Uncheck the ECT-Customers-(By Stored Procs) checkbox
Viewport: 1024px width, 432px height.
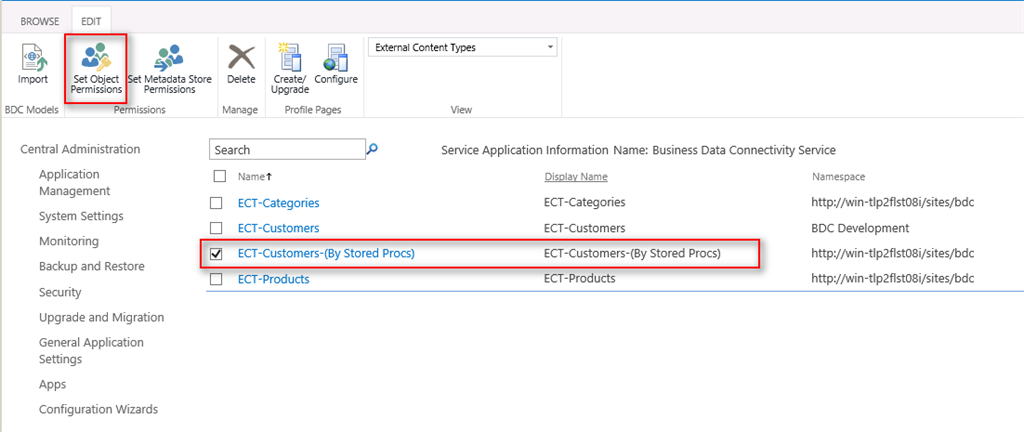point(217,254)
